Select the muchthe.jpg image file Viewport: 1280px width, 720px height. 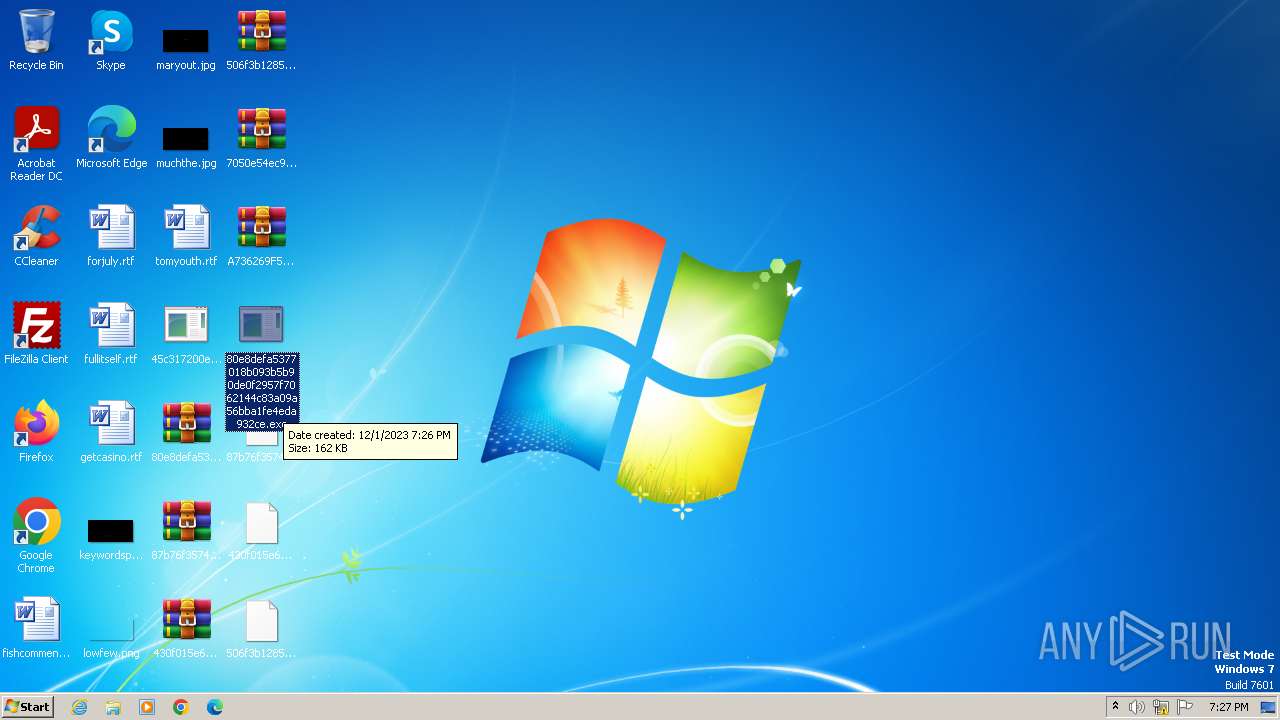[186, 146]
